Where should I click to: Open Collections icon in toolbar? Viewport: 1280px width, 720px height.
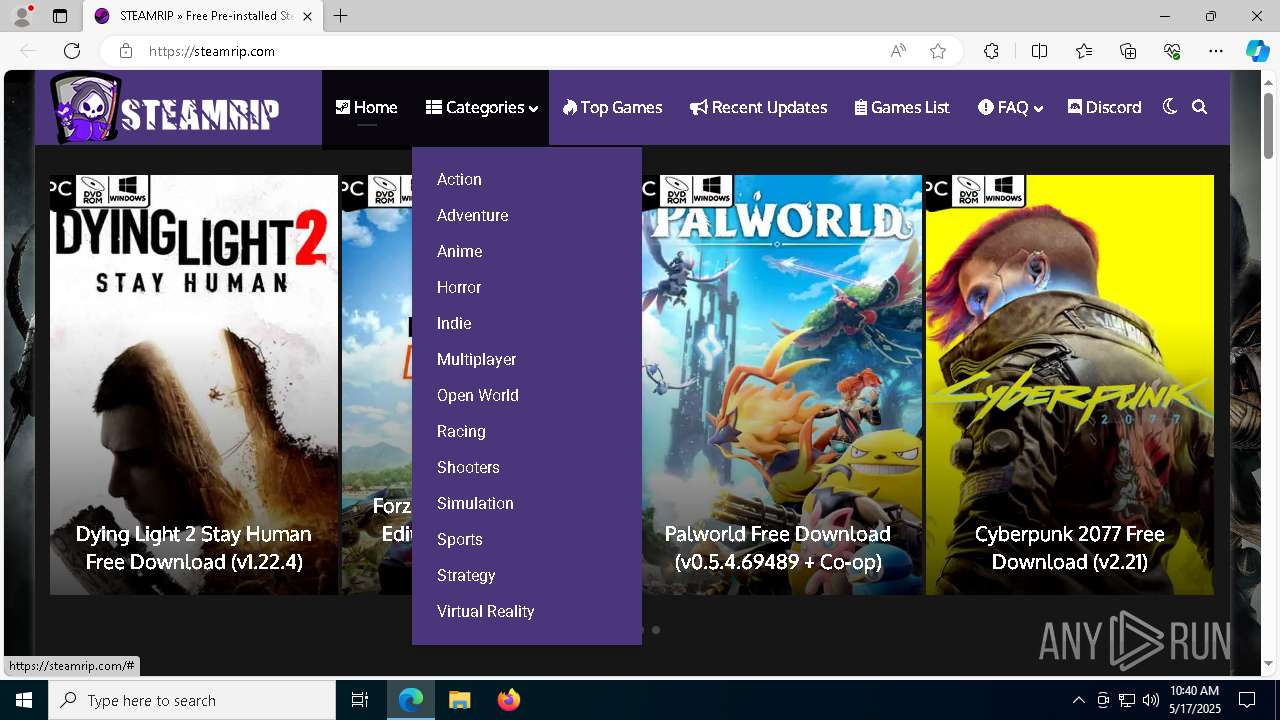point(1128,51)
